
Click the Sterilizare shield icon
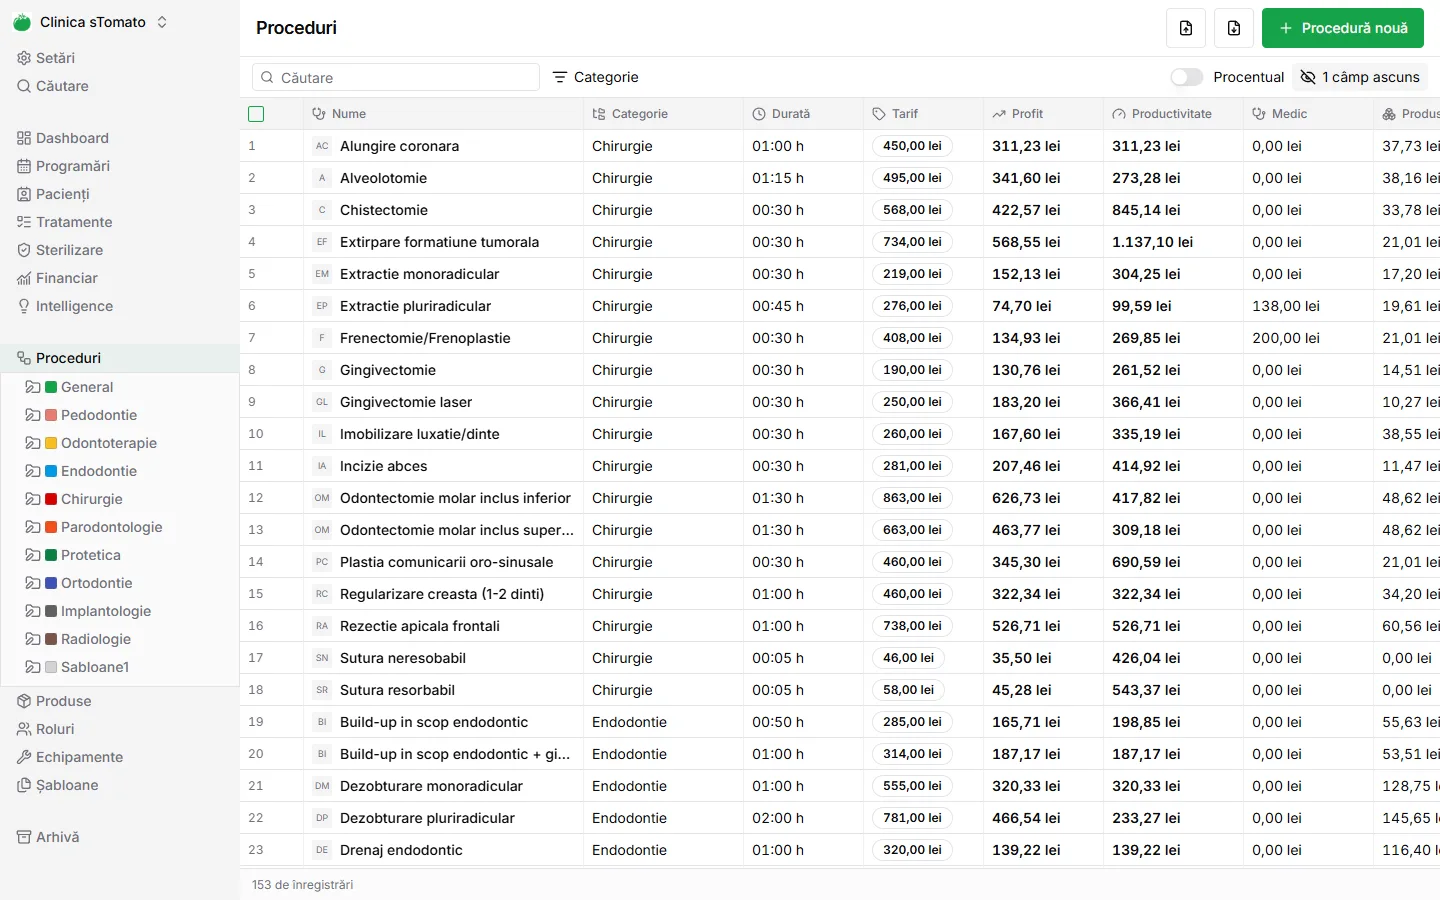coord(24,250)
